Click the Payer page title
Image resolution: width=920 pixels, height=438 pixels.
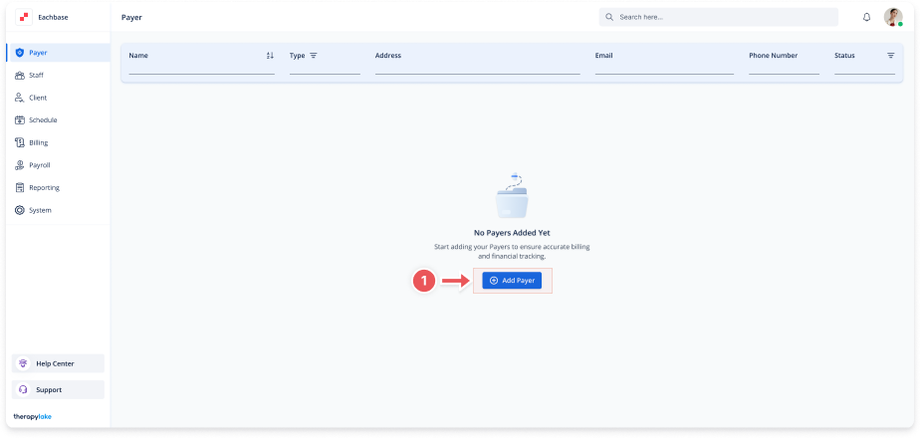tap(131, 18)
